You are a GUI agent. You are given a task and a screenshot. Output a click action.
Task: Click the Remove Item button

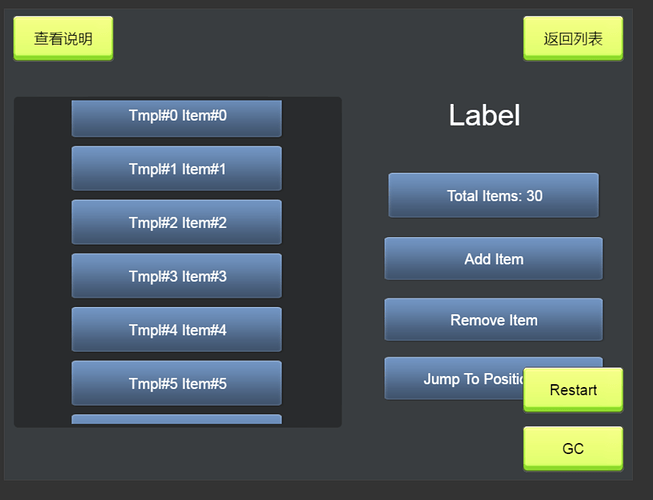(x=493, y=320)
